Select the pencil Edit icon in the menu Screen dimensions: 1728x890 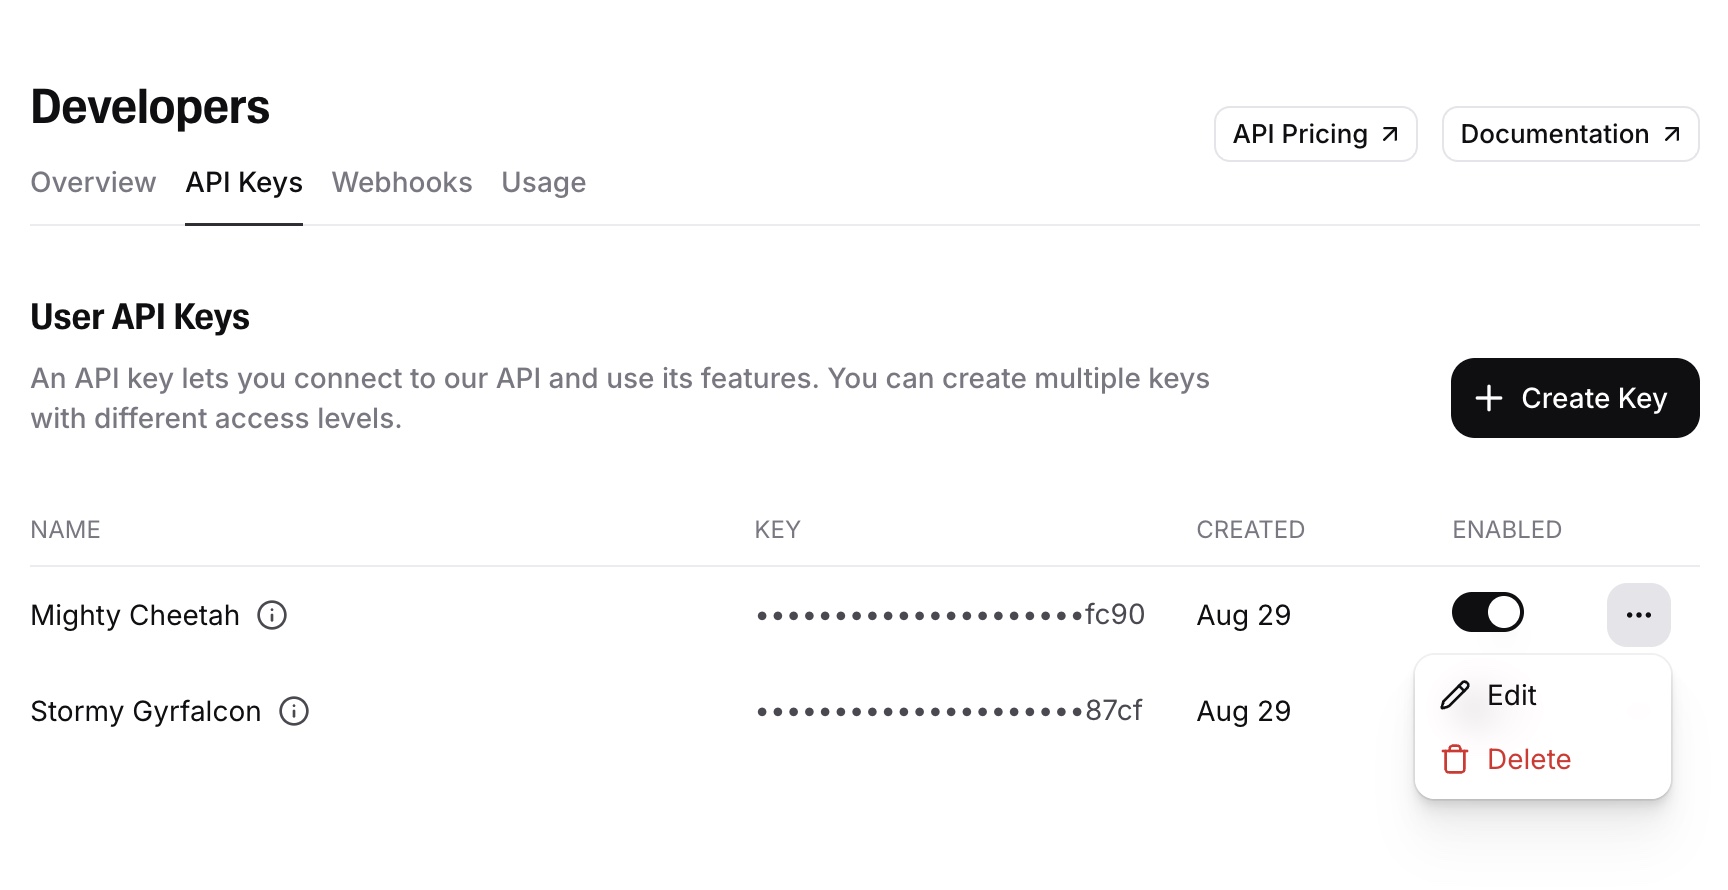(1453, 695)
